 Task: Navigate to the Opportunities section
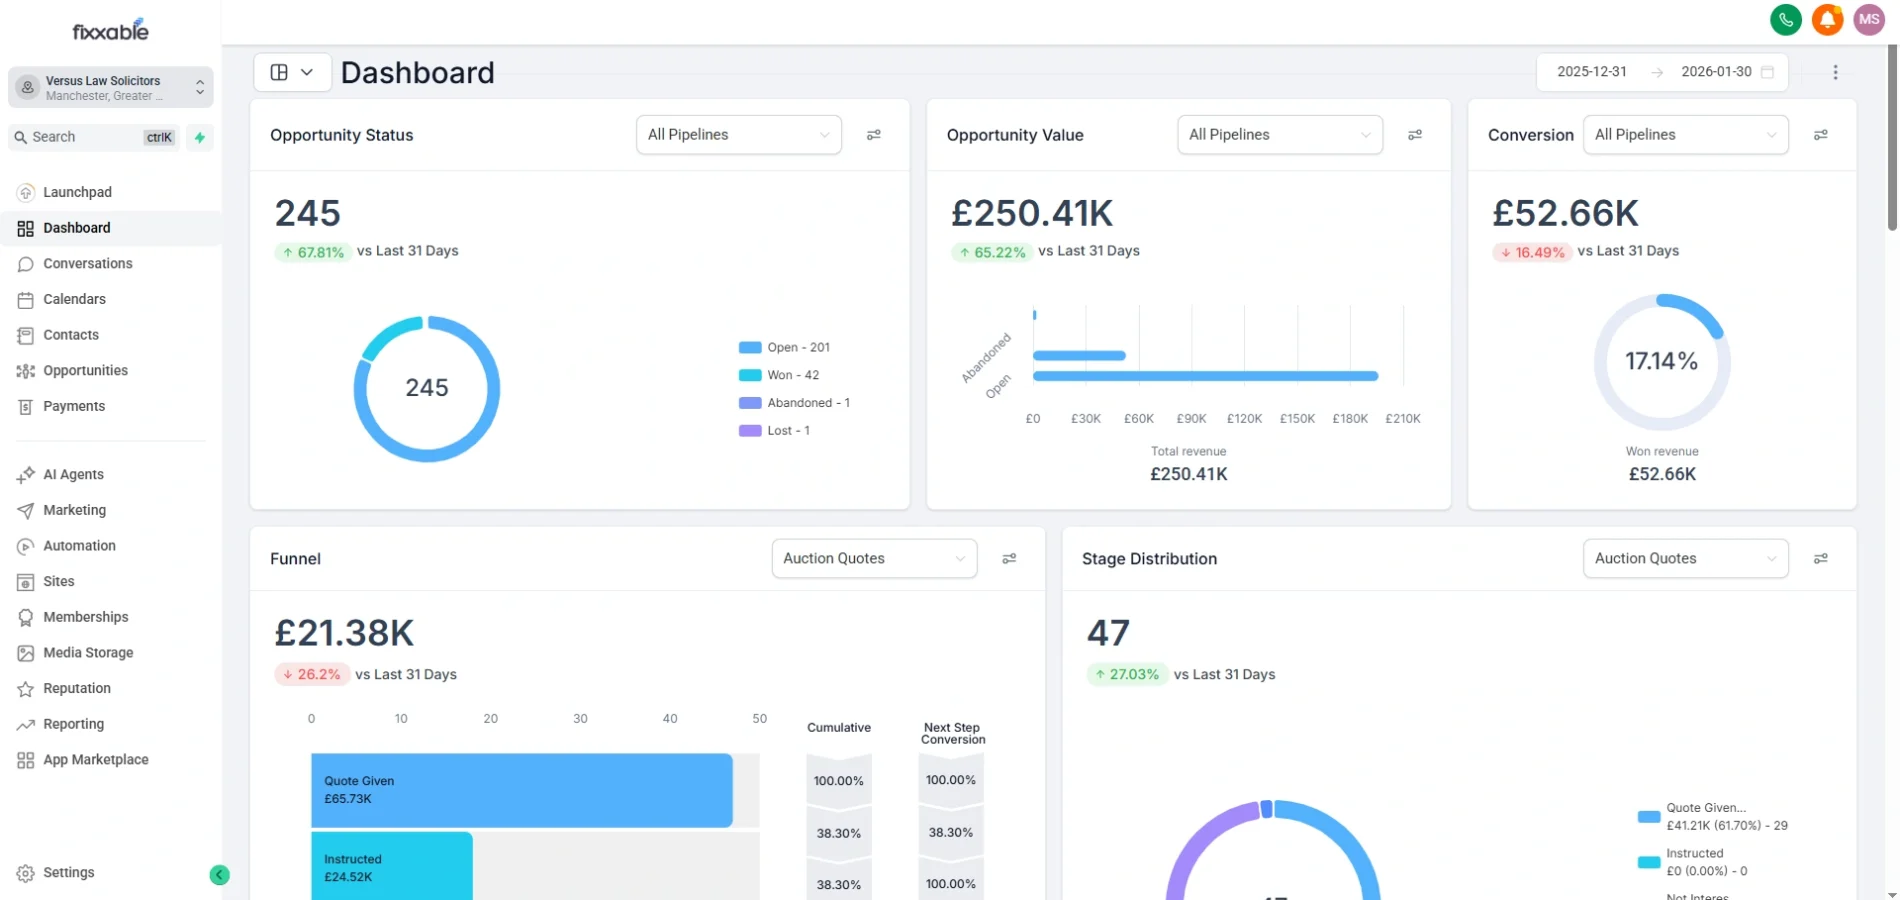(84, 370)
